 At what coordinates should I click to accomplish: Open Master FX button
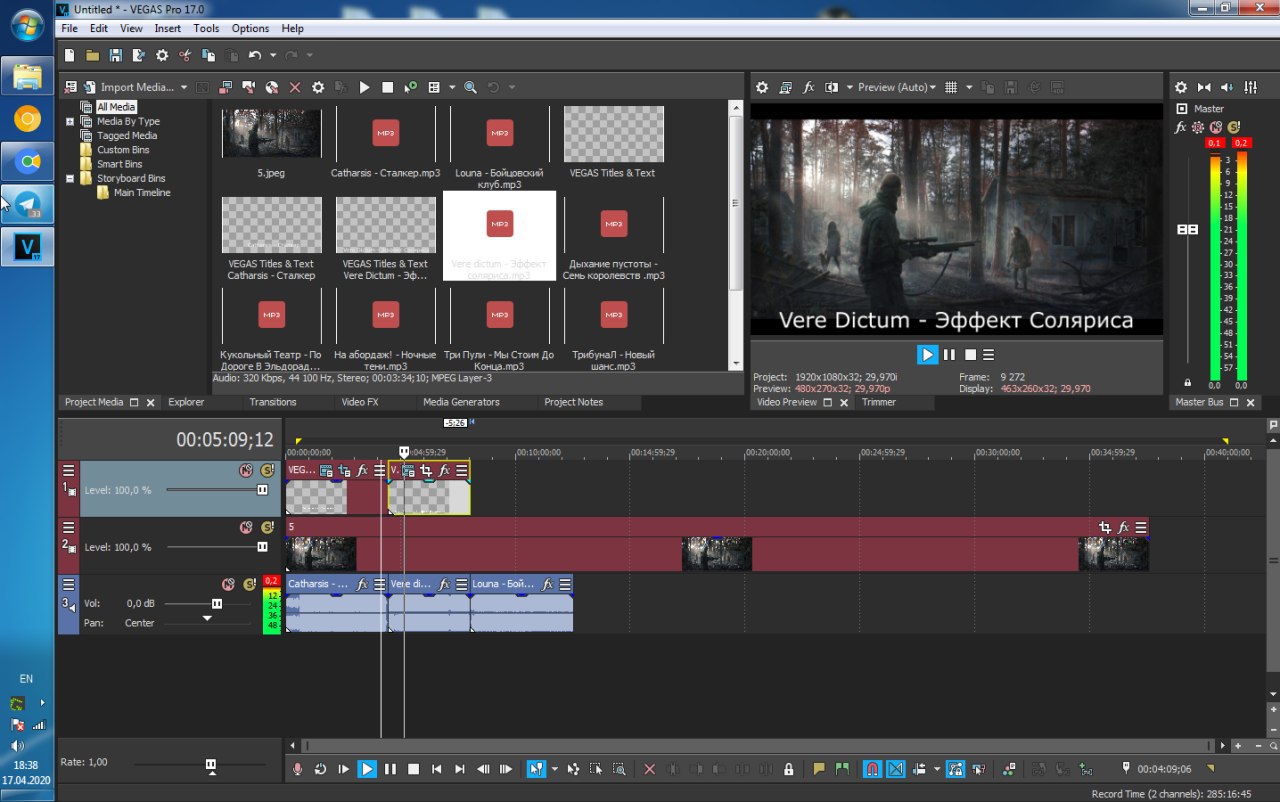1181,127
